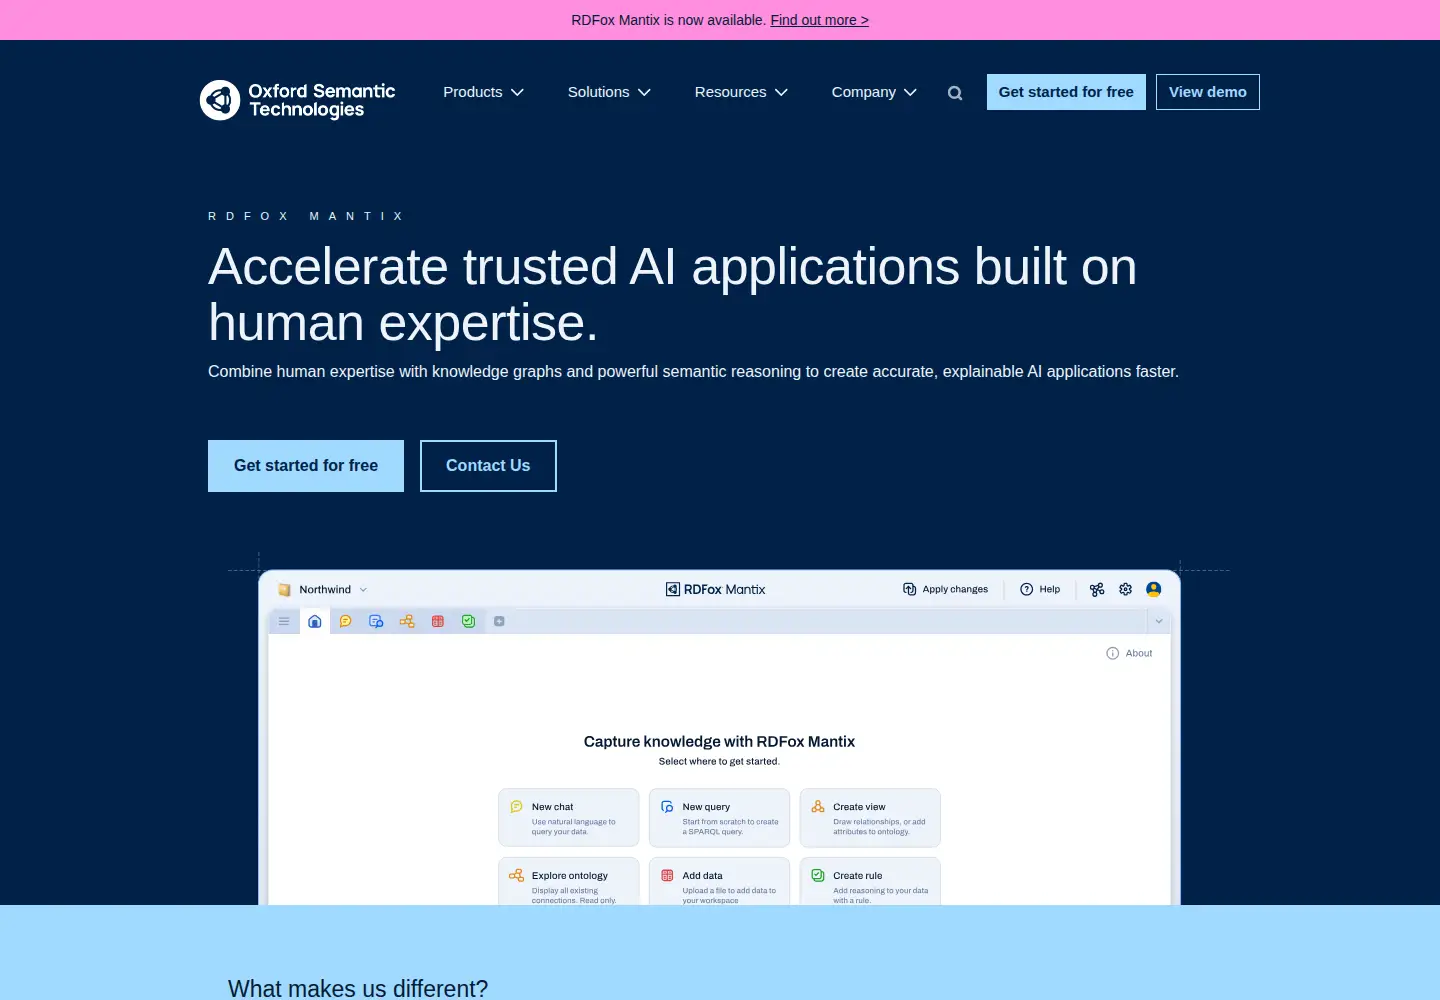1440x1000 pixels.
Task: Open the settings gear in Mantix header
Action: 1126,589
